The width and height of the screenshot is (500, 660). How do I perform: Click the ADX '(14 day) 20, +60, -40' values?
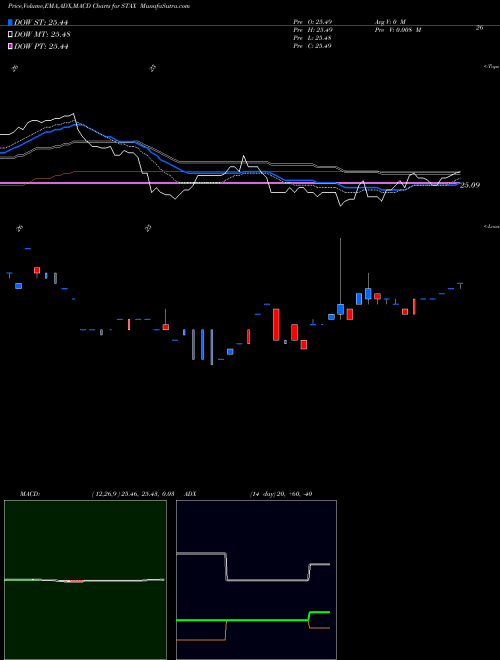tap(281, 494)
